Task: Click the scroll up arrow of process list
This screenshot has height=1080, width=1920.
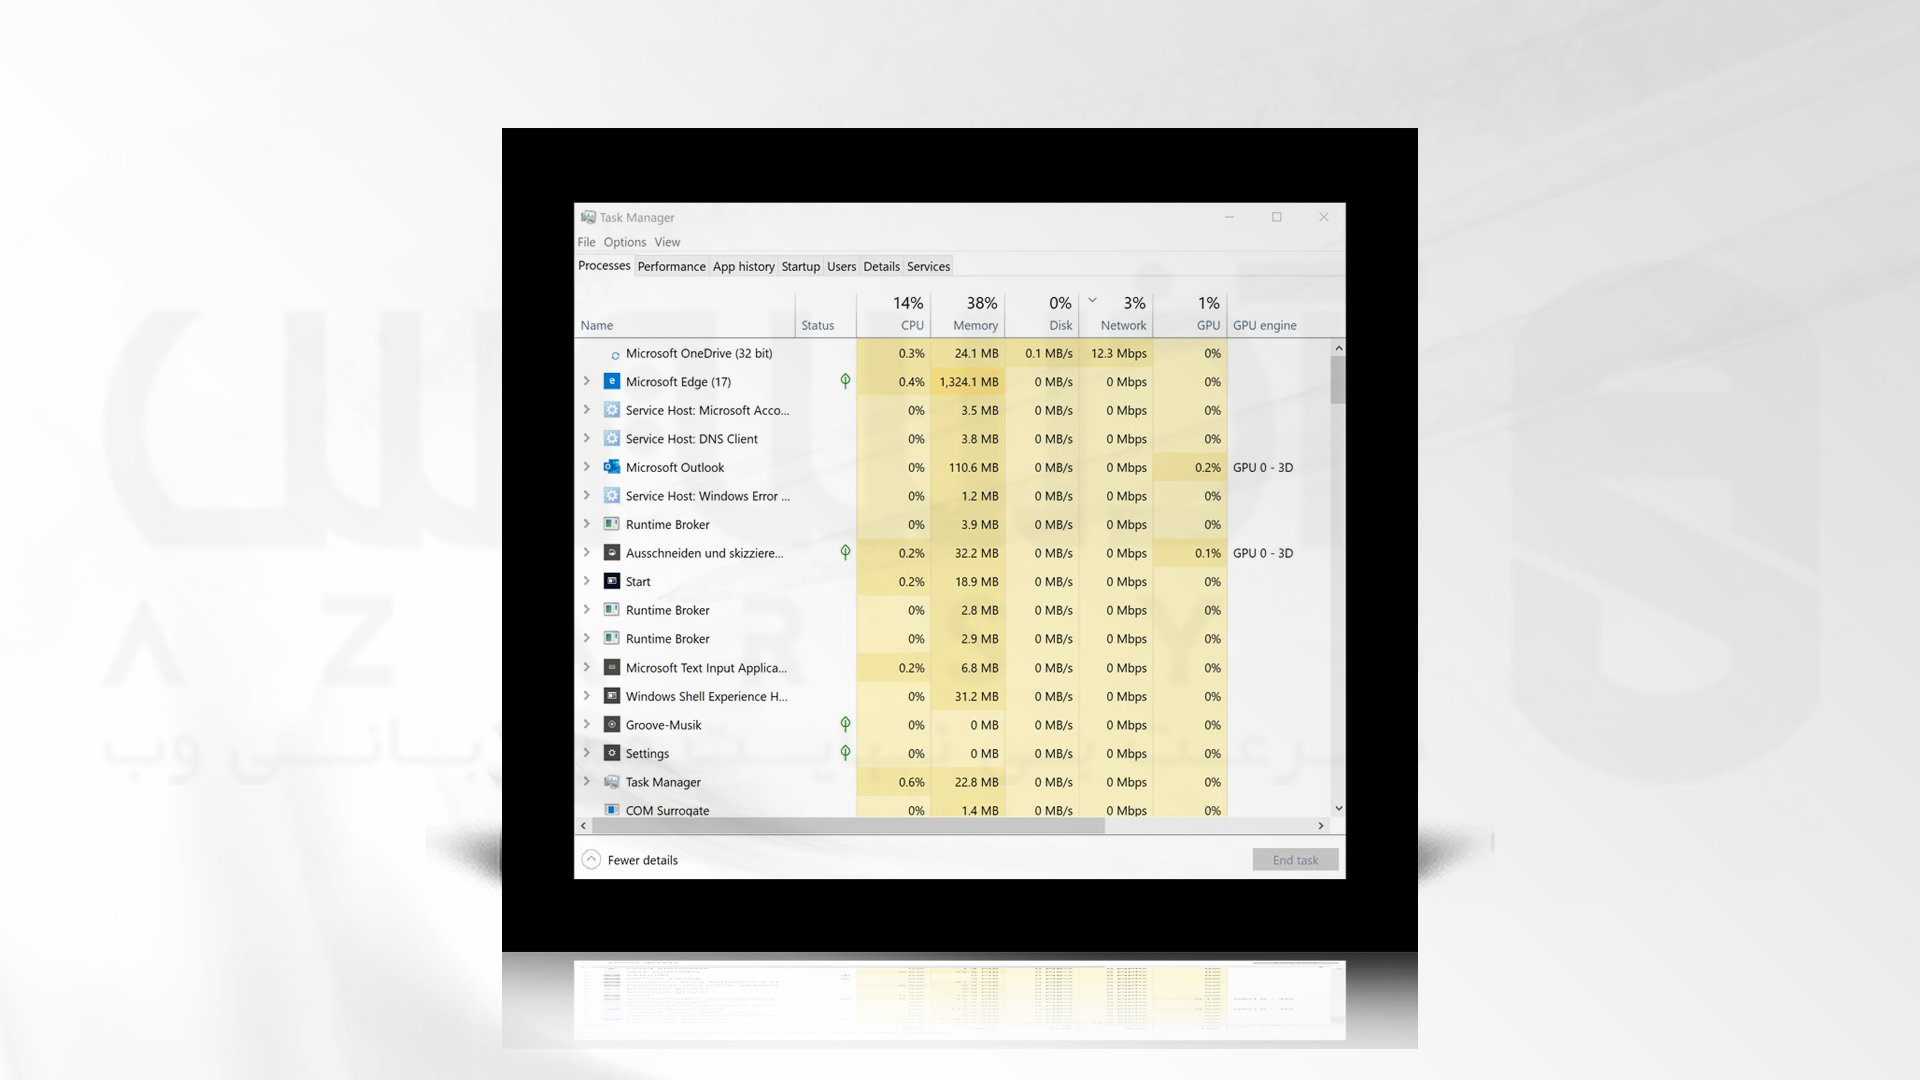Action: [1338, 348]
